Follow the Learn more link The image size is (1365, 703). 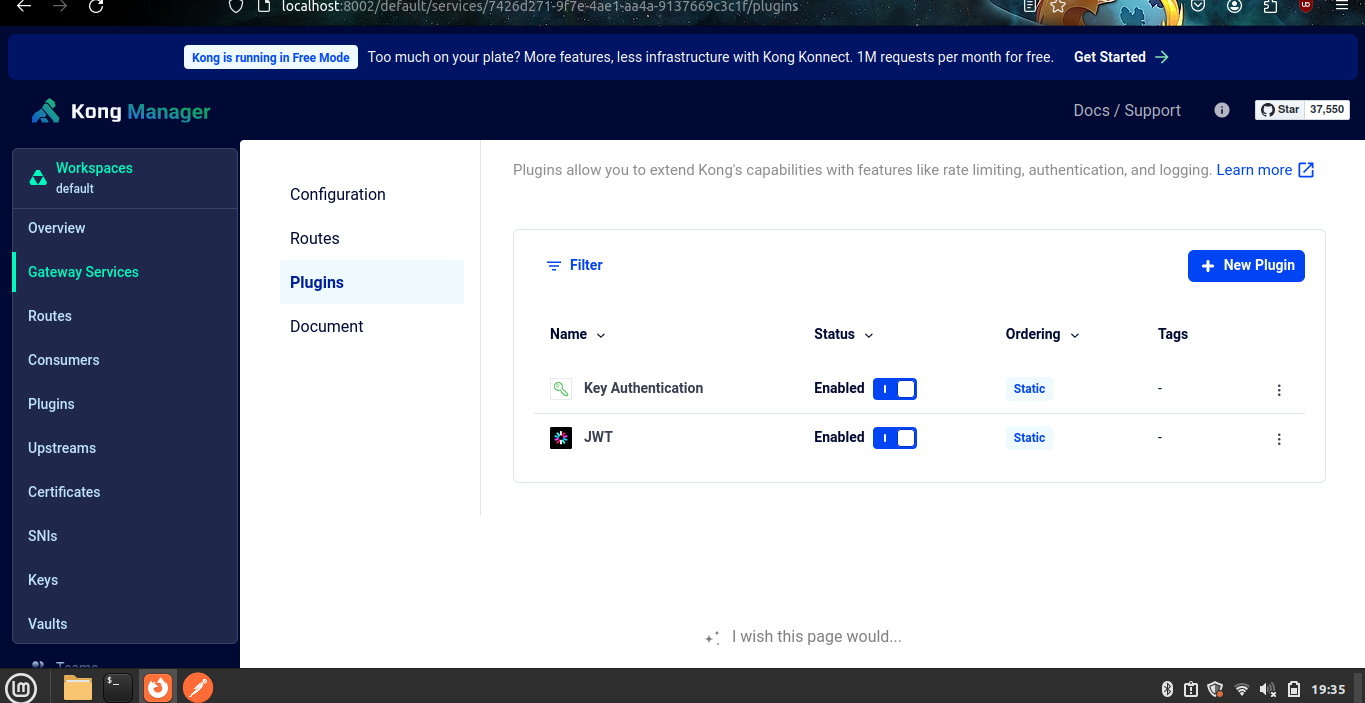[1254, 170]
